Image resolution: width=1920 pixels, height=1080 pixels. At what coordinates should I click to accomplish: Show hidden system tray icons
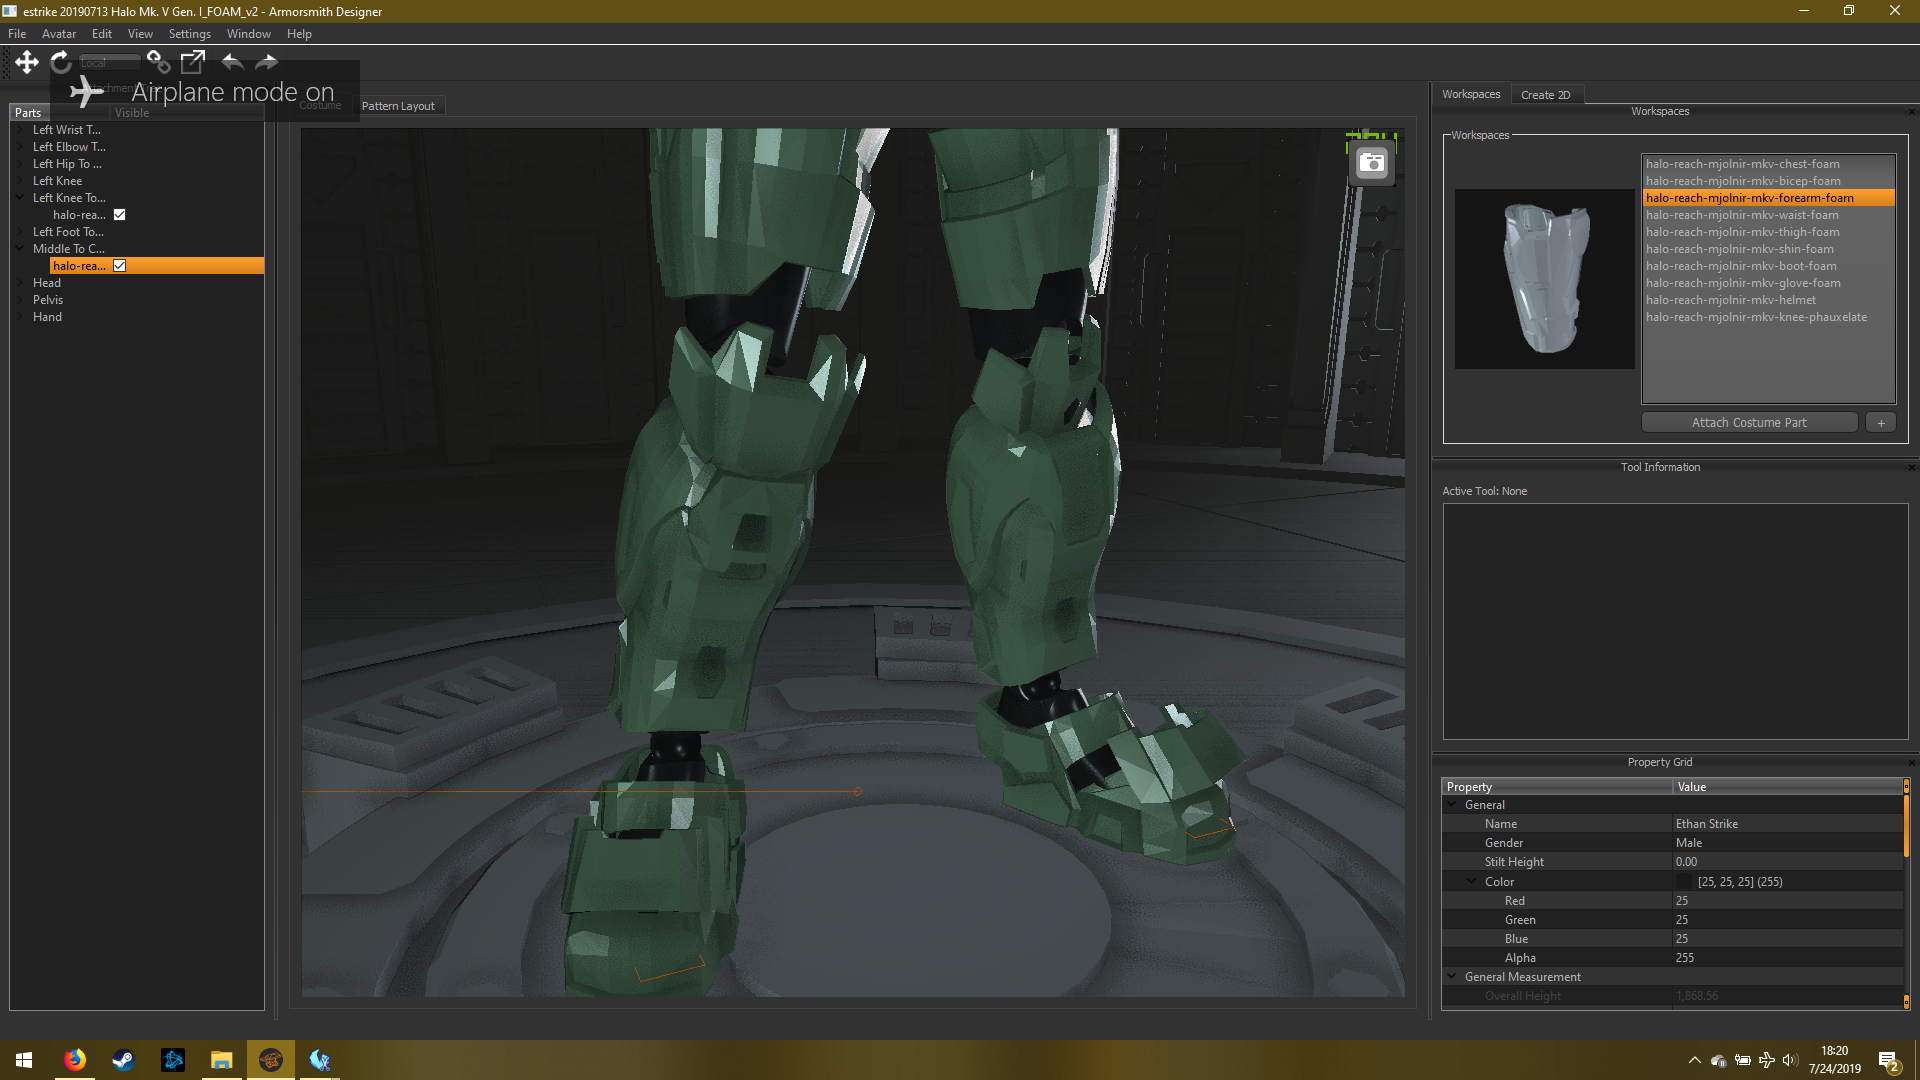[1694, 1060]
